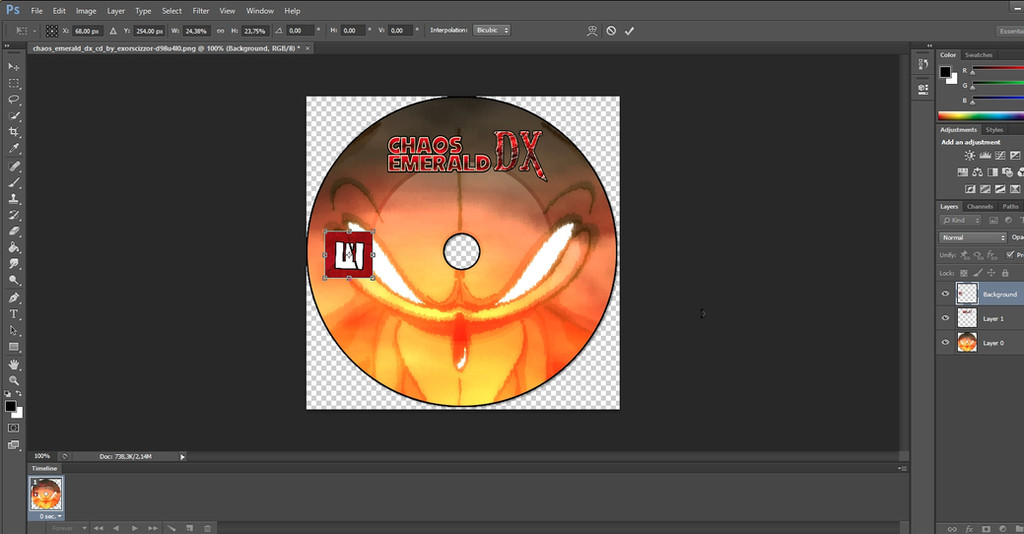Image resolution: width=1024 pixels, height=534 pixels.
Task: Expand the status bar info arrow
Action: 182,457
